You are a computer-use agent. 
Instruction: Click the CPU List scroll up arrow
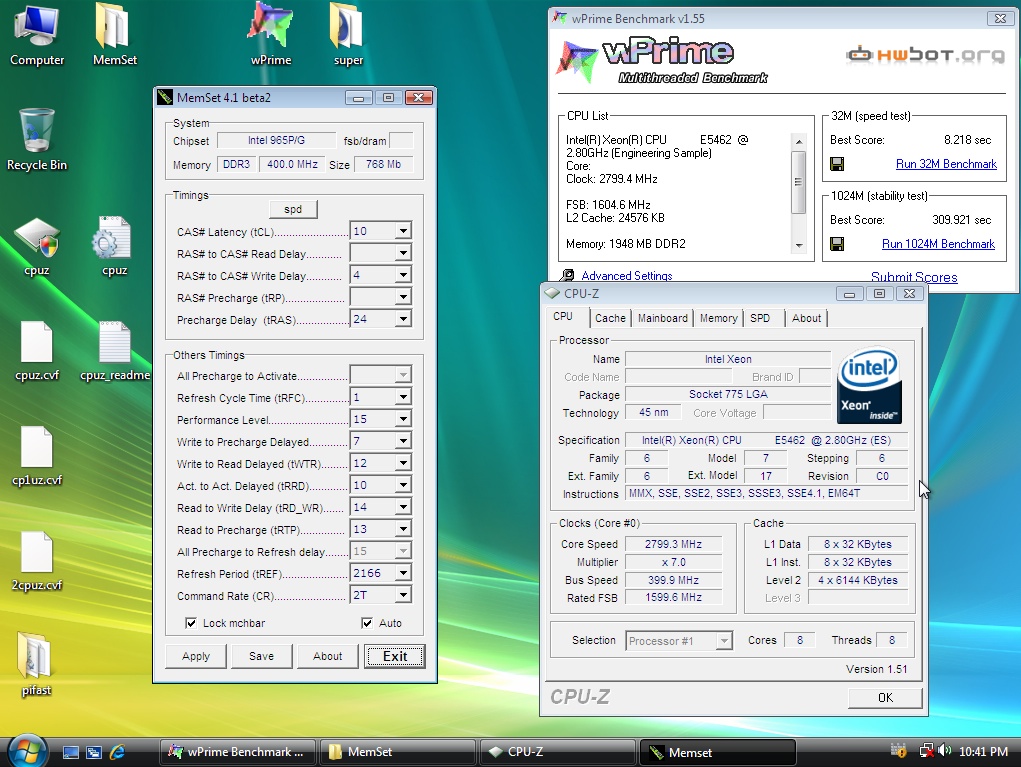[x=798, y=141]
